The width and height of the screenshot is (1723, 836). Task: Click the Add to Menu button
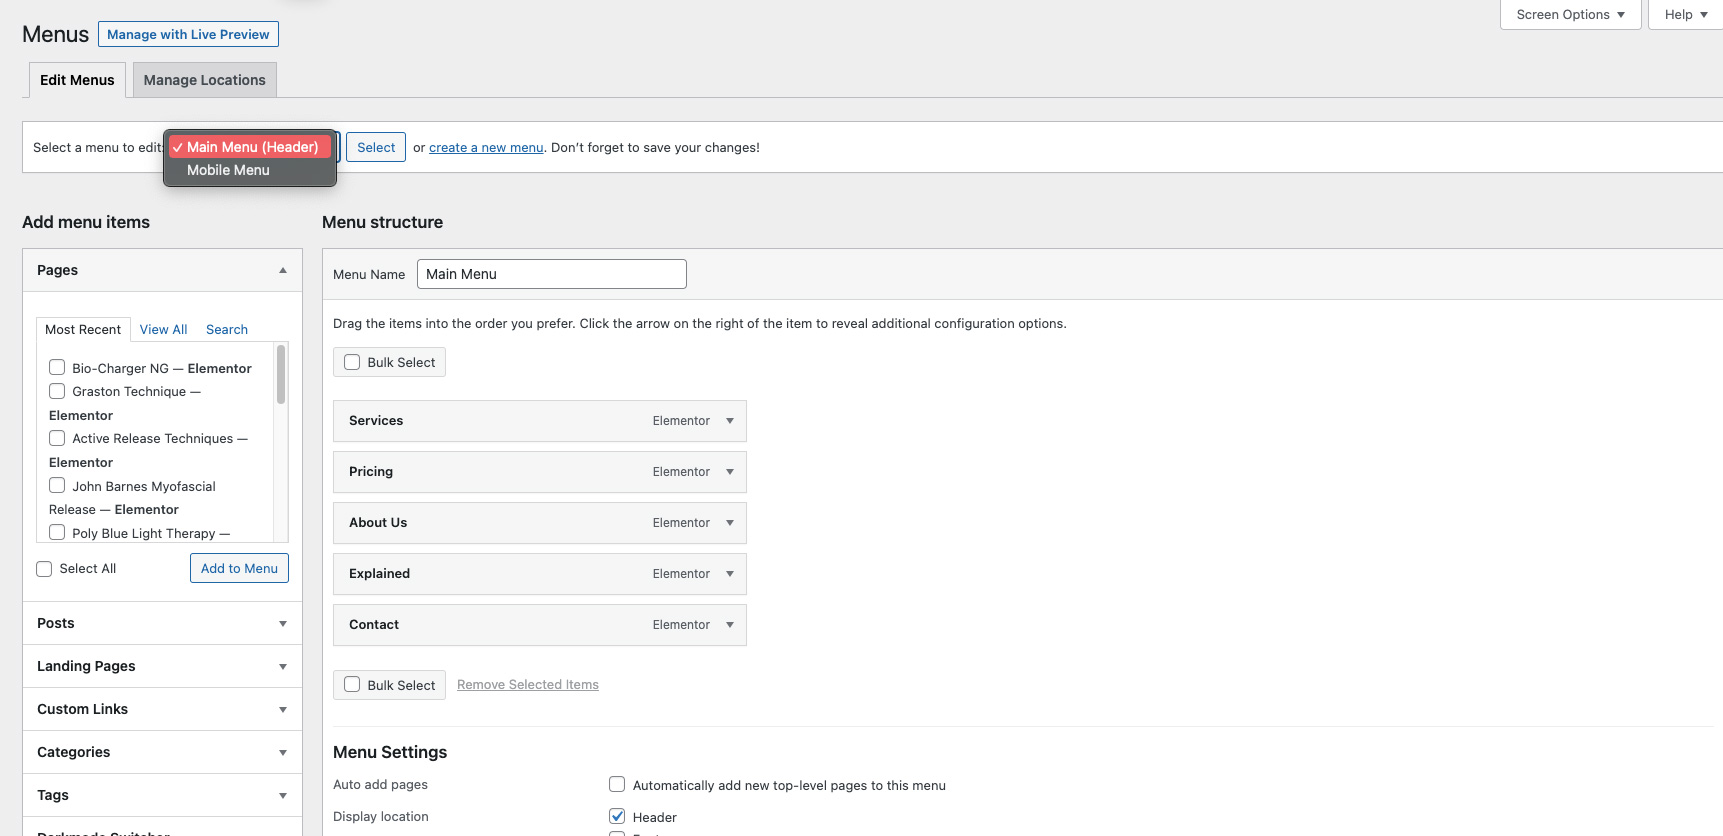(x=239, y=568)
